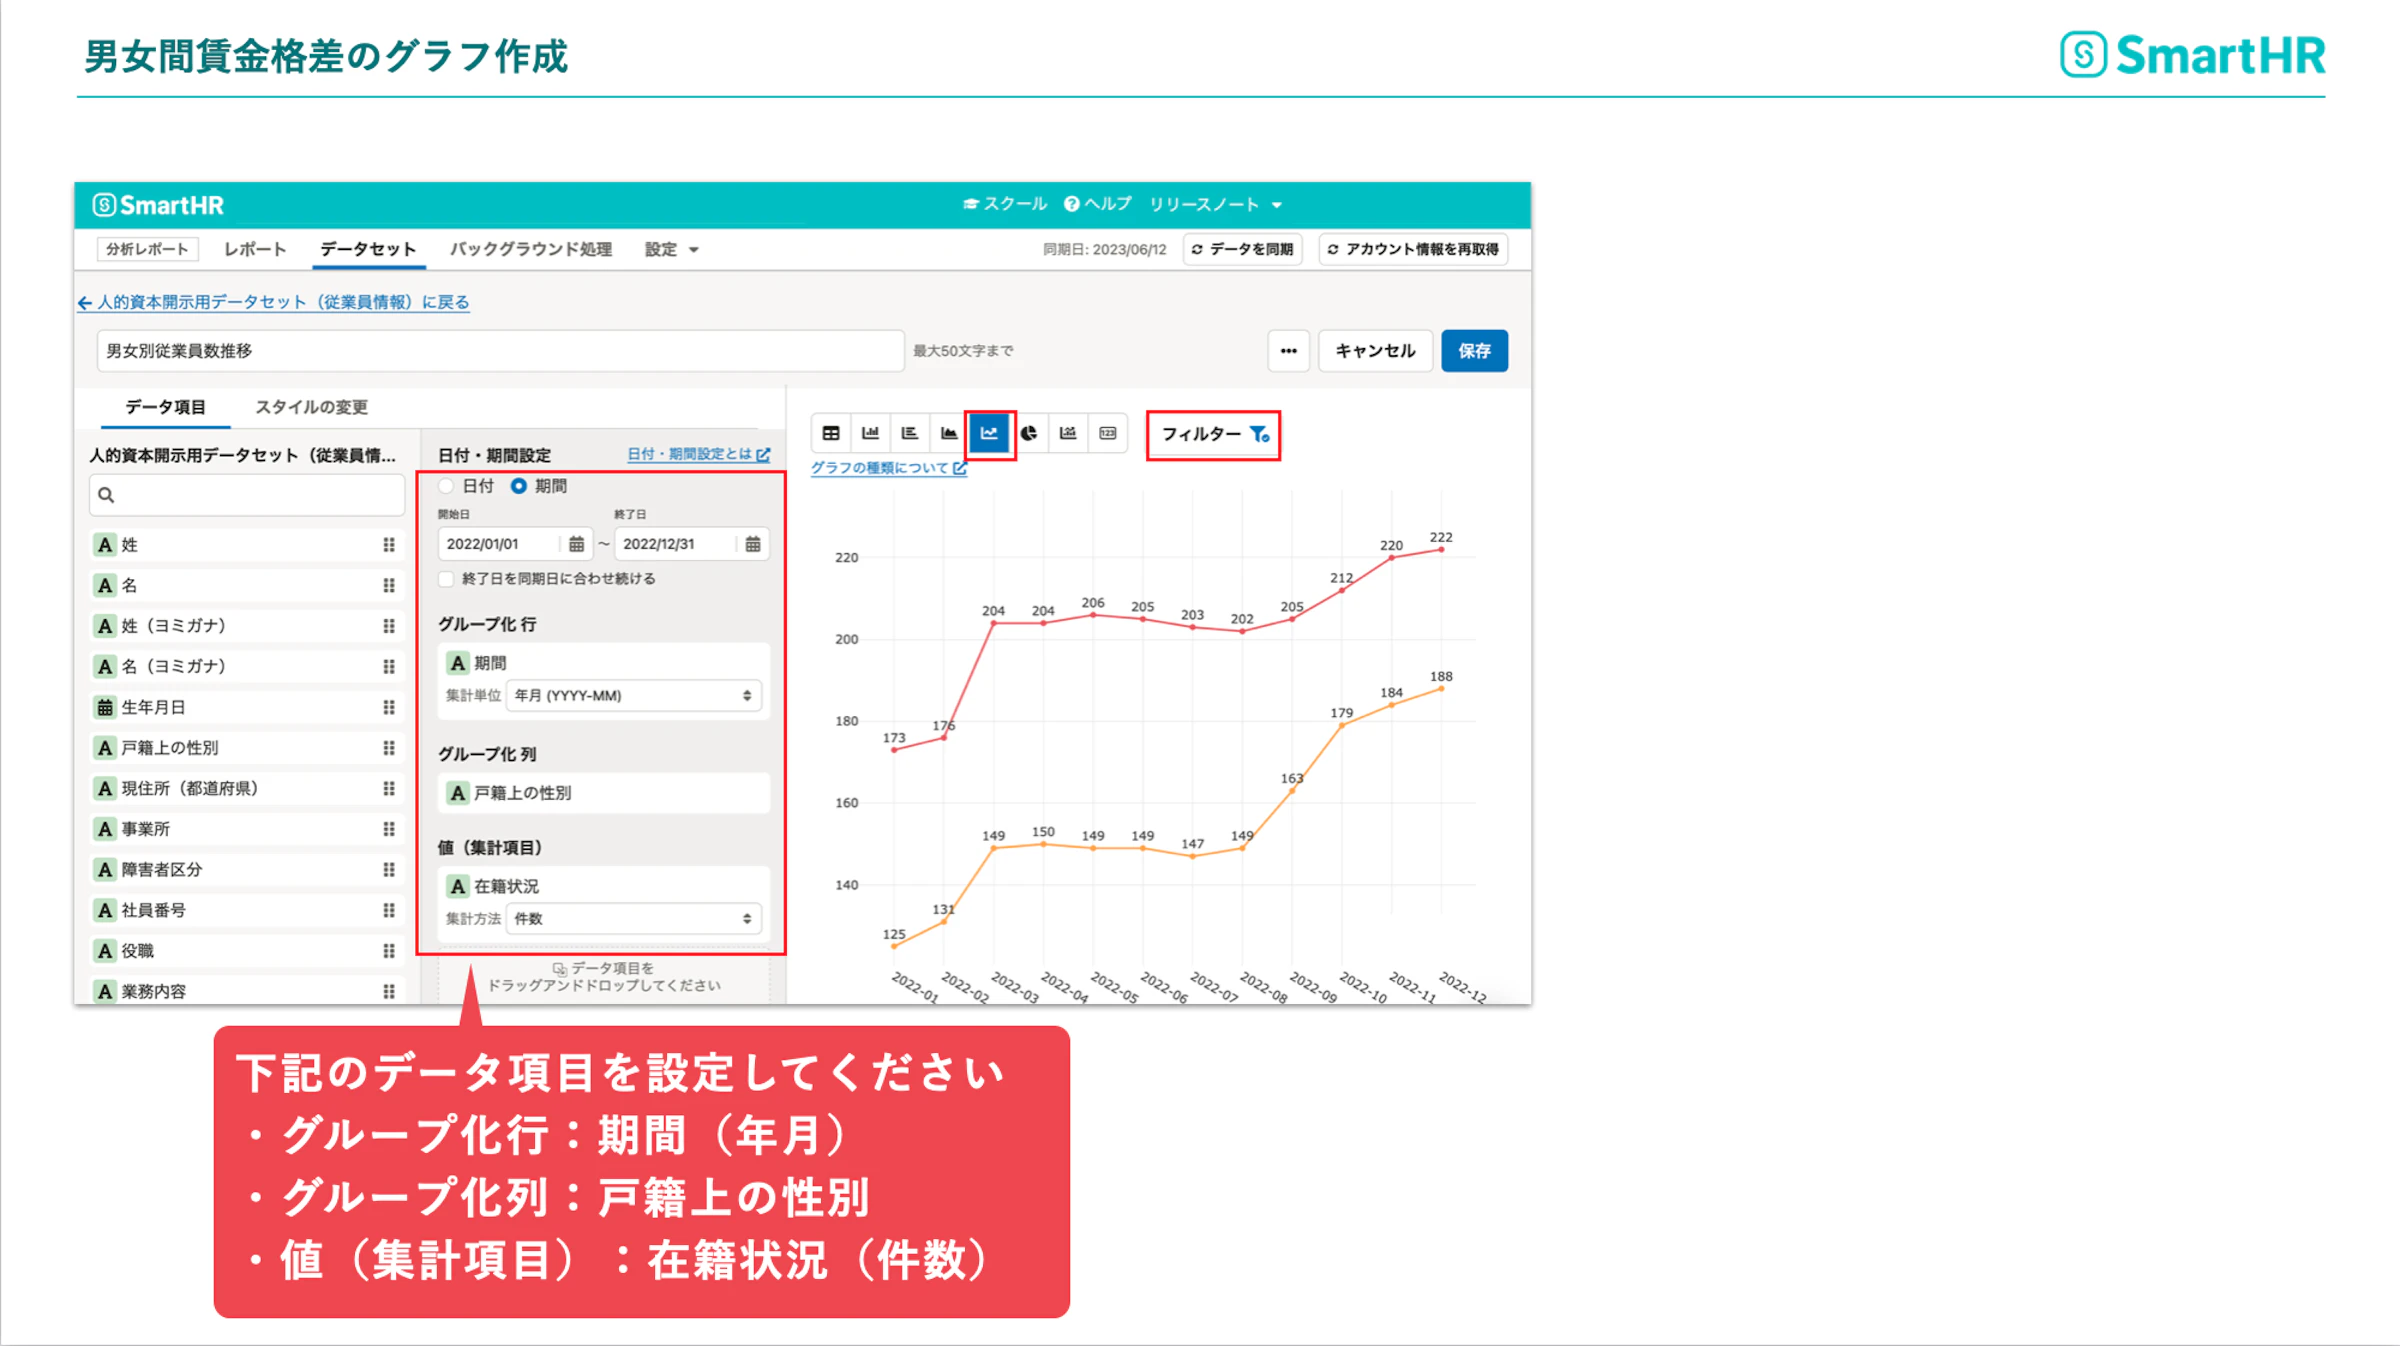Open the フィルター button
Viewport: 2400px width, 1346px height.
coord(1213,434)
